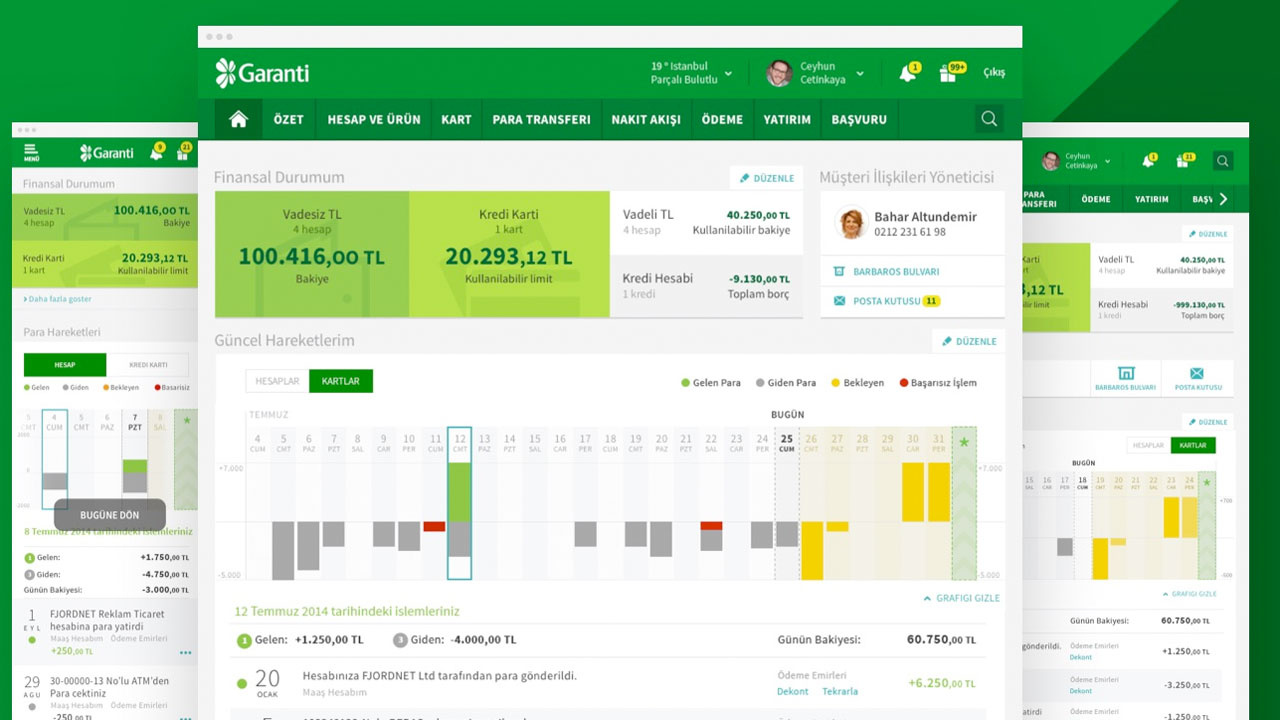Toggle the Başarısız İşlem legend filter
The height and width of the screenshot is (720, 1280).
937,383
